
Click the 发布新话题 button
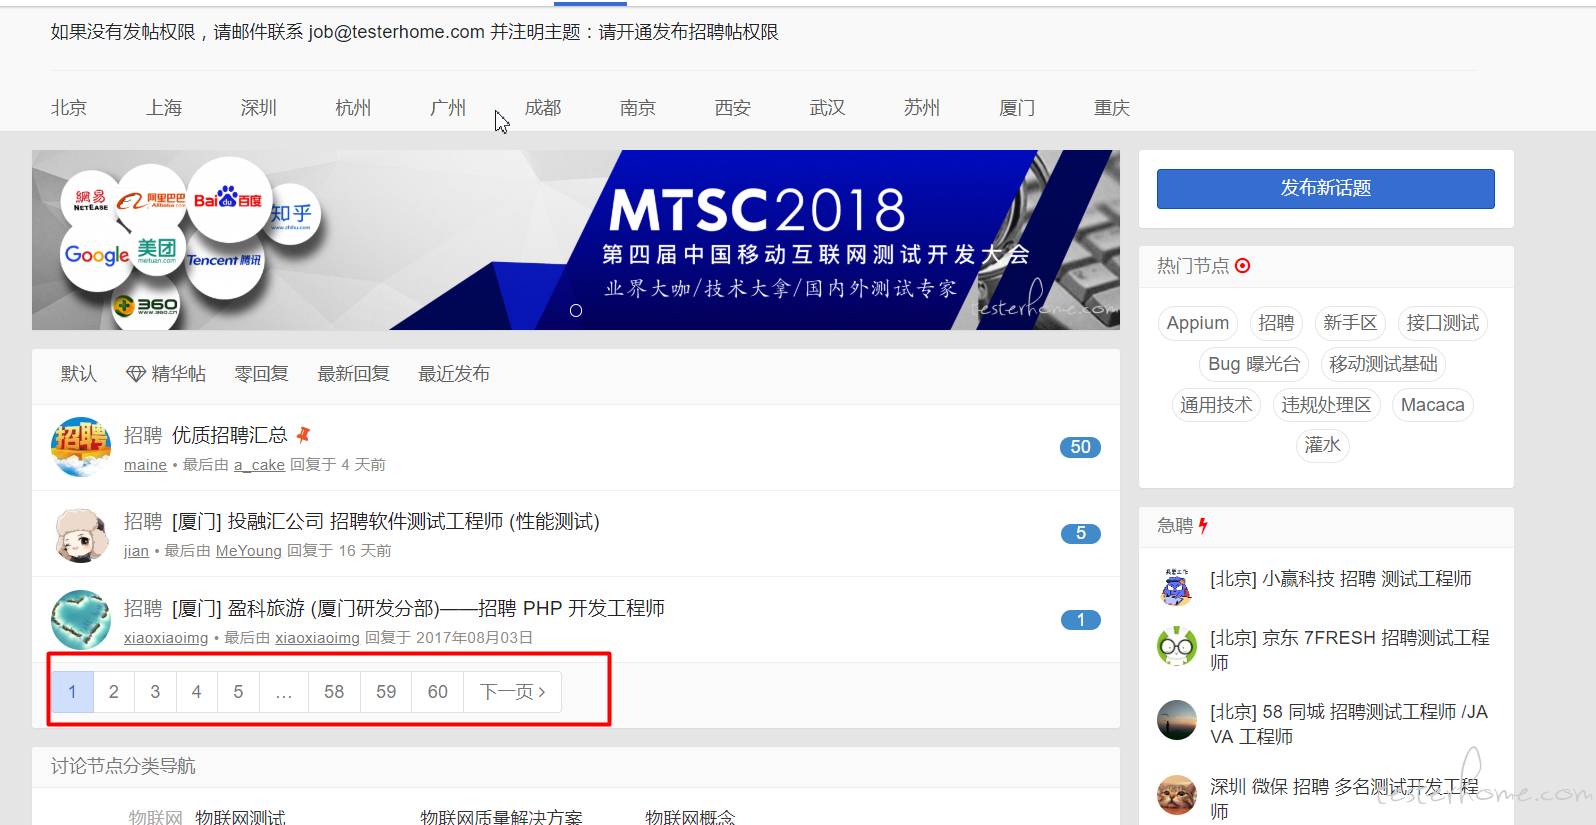[1326, 188]
